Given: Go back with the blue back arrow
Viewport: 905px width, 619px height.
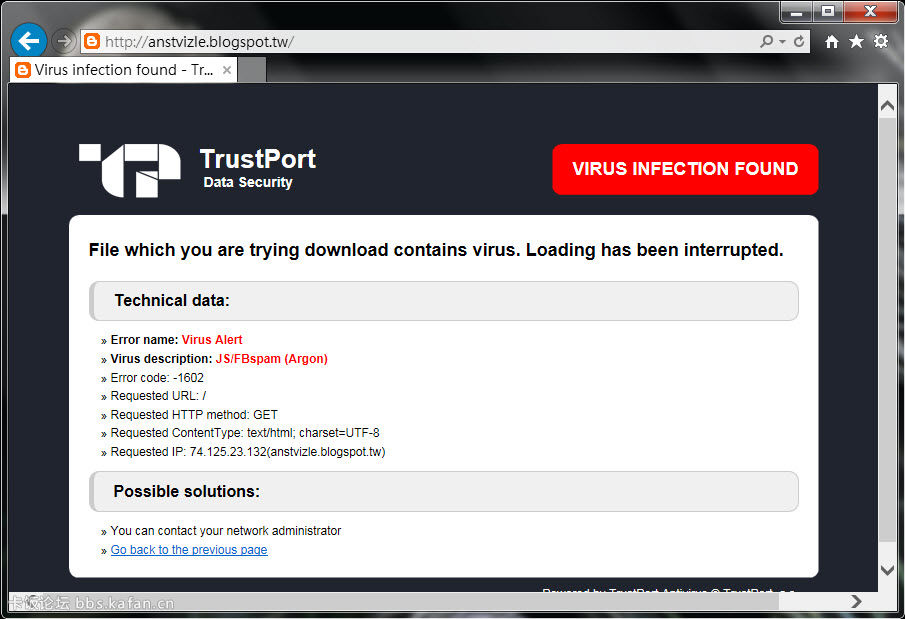Looking at the screenshot, I should pyautogui.click(x=28, y=40).
